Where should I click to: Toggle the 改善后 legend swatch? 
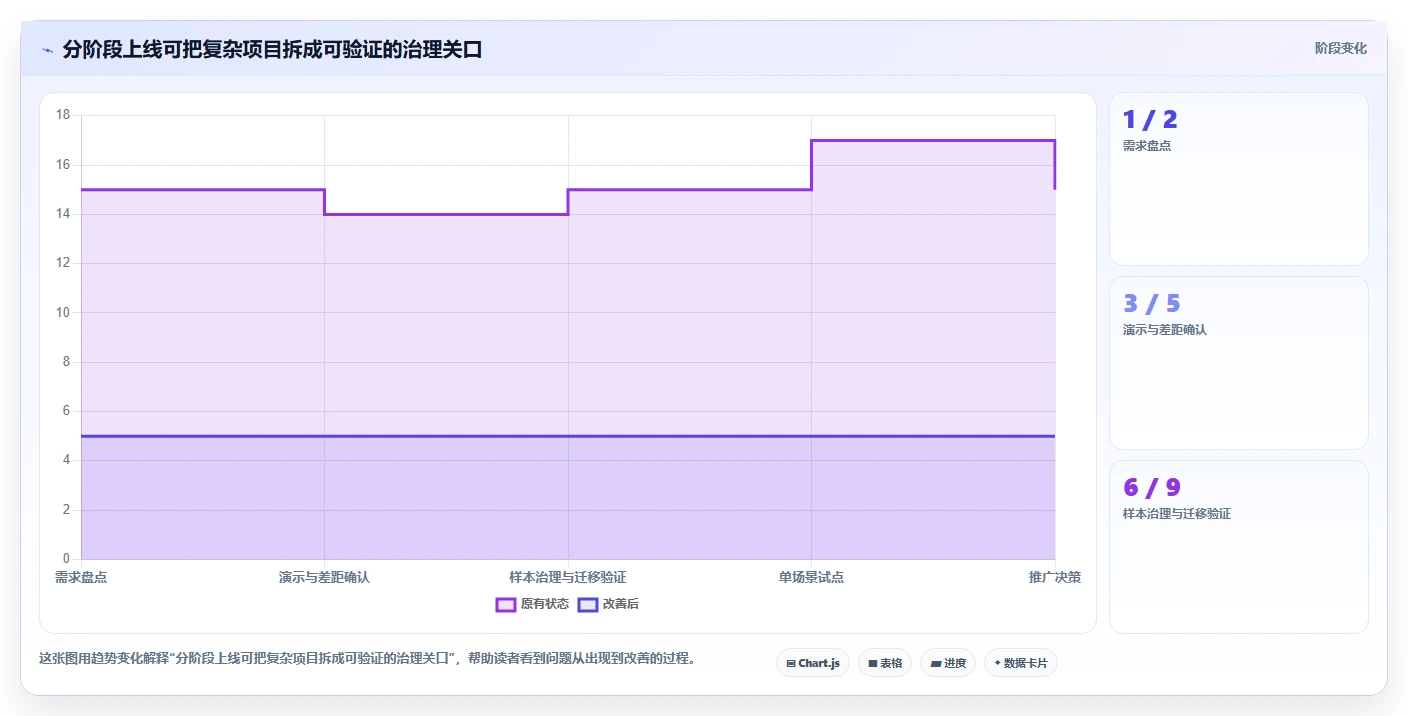(x=588, y=604)
